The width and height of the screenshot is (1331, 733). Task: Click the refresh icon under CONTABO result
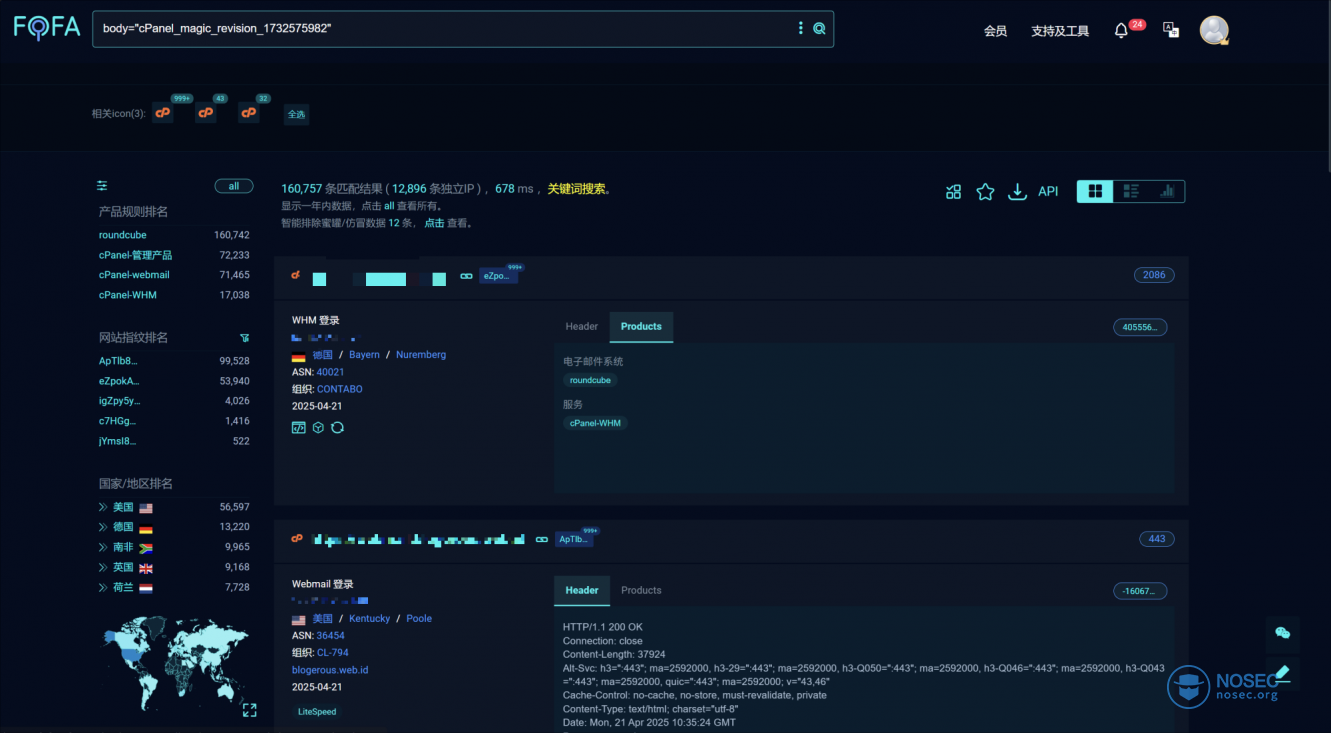pyautogui.click(x=338, y=427)
